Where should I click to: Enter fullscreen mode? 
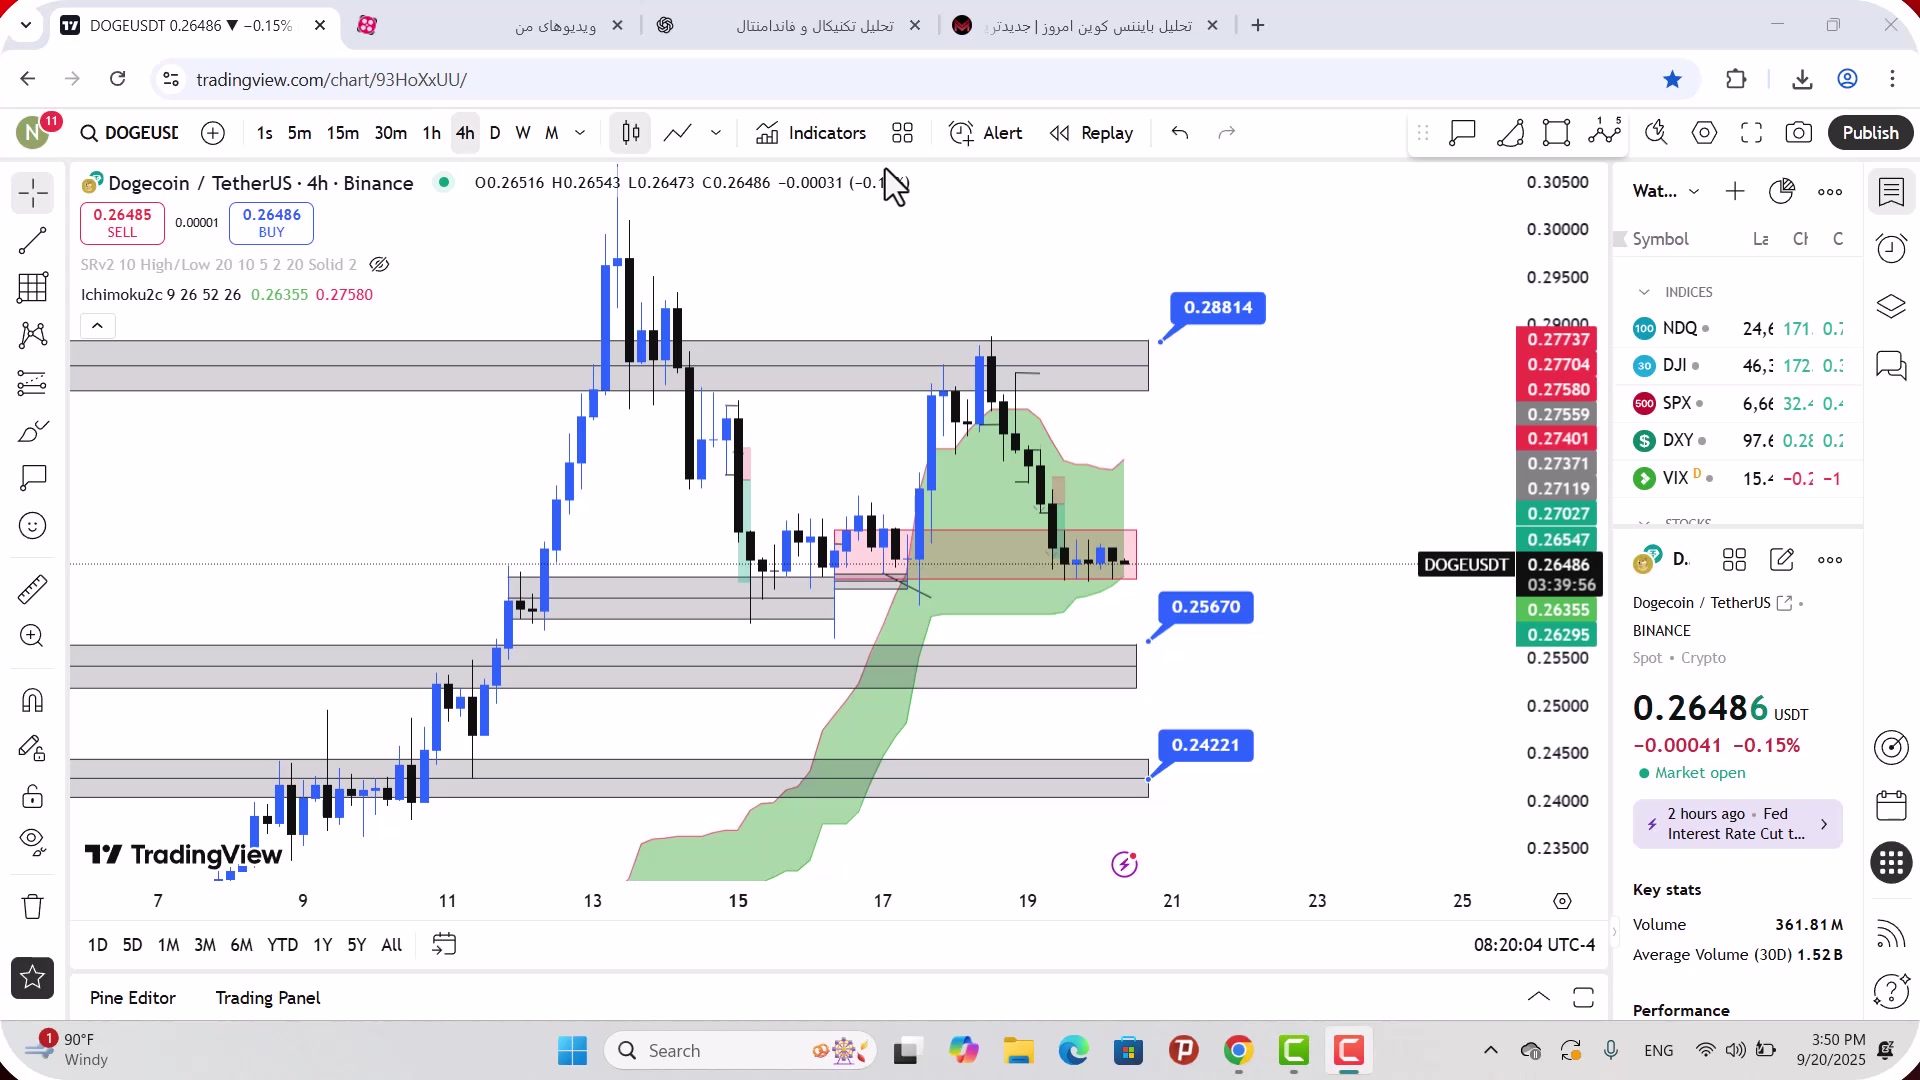[1751, 133]
